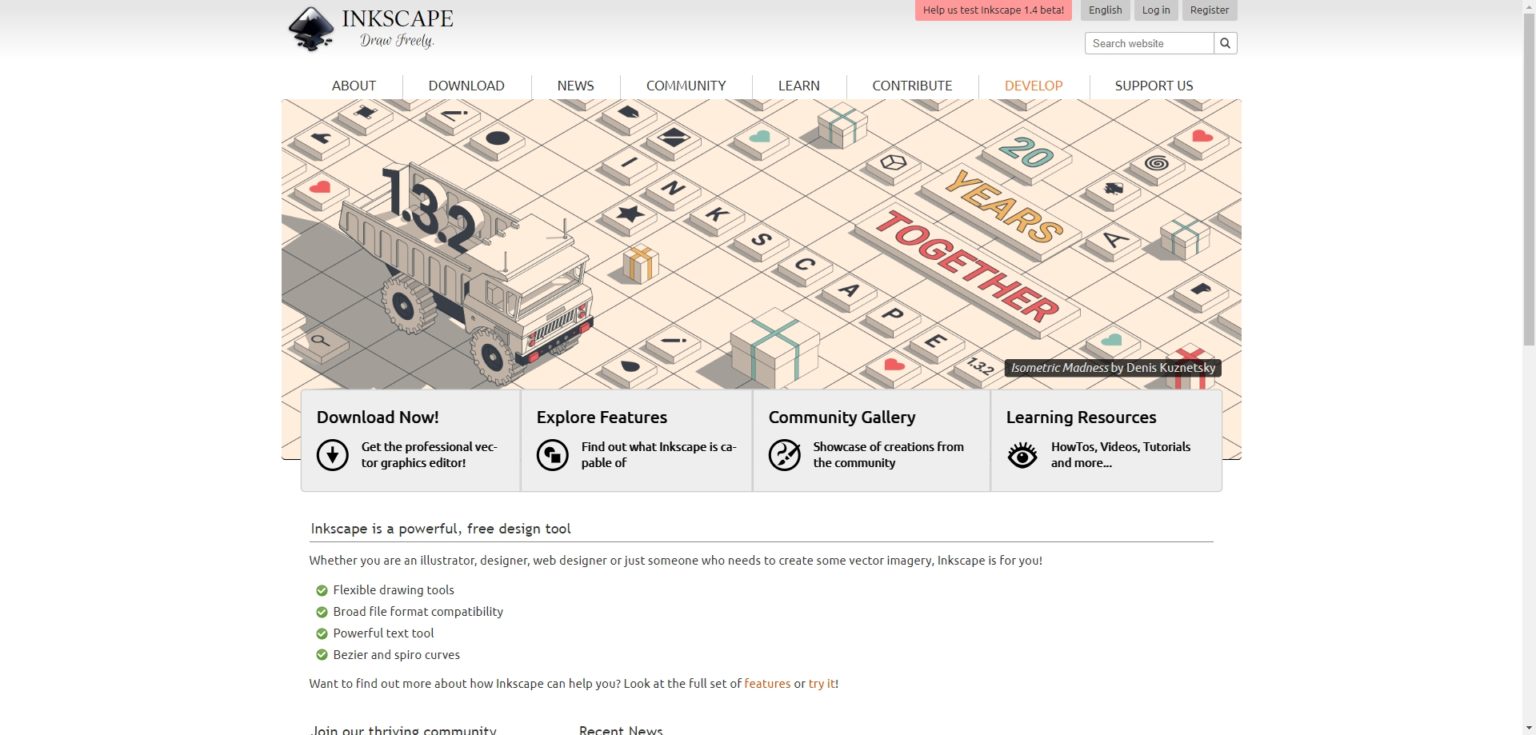
Task: Select the Develop menu item
Action: pyautogui.click(x=1033, y=86)
